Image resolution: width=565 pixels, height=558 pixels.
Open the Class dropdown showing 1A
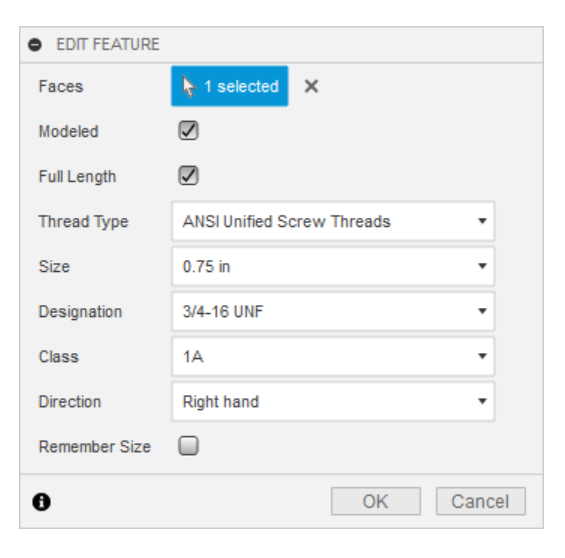(x=333, y=356)
